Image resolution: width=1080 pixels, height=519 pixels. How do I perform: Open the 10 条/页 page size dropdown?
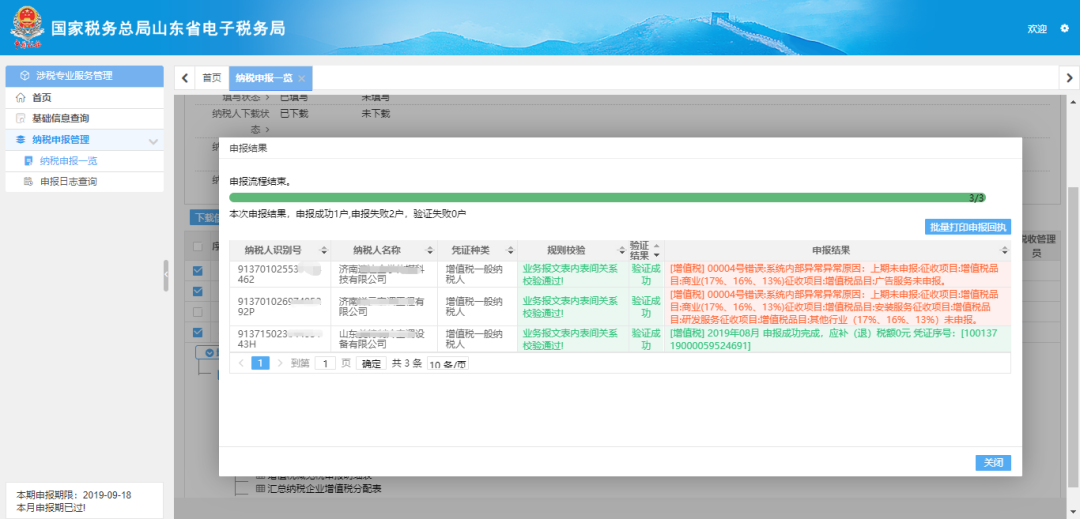[448, 363]
